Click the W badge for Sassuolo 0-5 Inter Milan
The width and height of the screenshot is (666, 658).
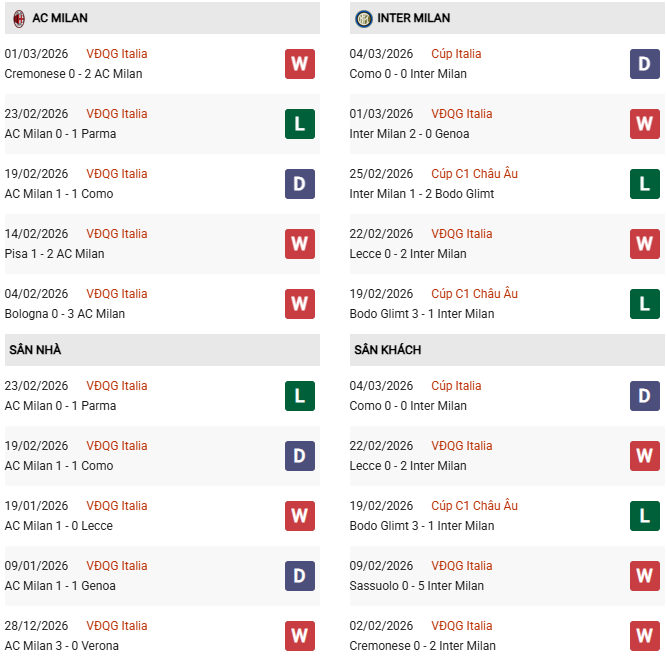(x=645, y=576)
